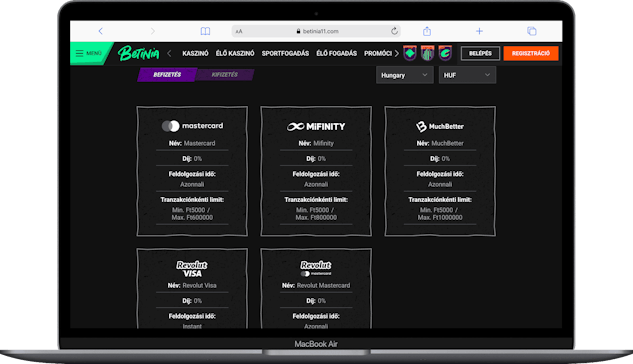Click the aA reader text size control
633x364 pixels.
[239, 31]
